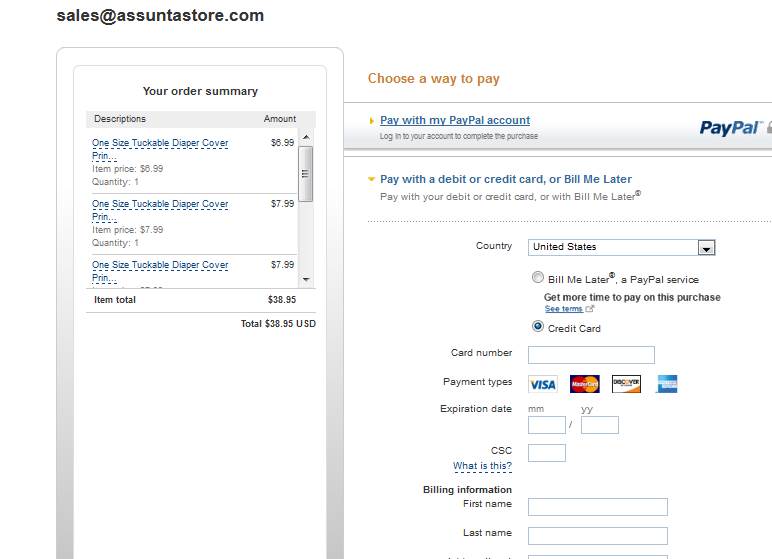Focus the expiration month (mm) field
772x559 pixels.
[x=547, y=425]
